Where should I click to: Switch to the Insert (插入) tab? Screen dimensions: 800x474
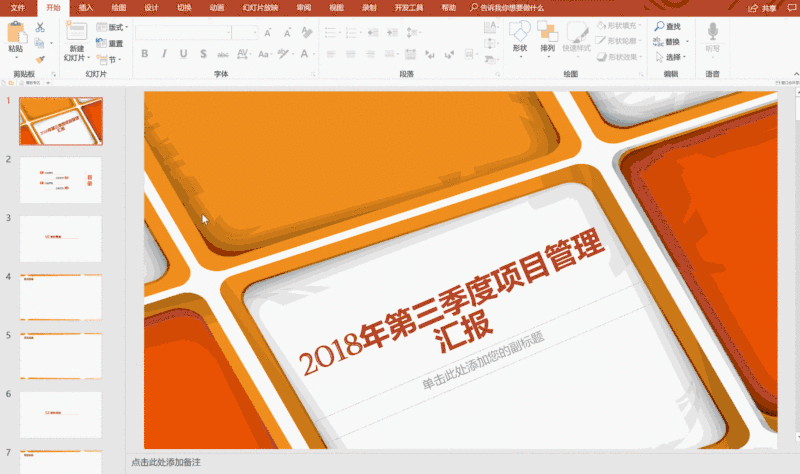coord(86,7)
